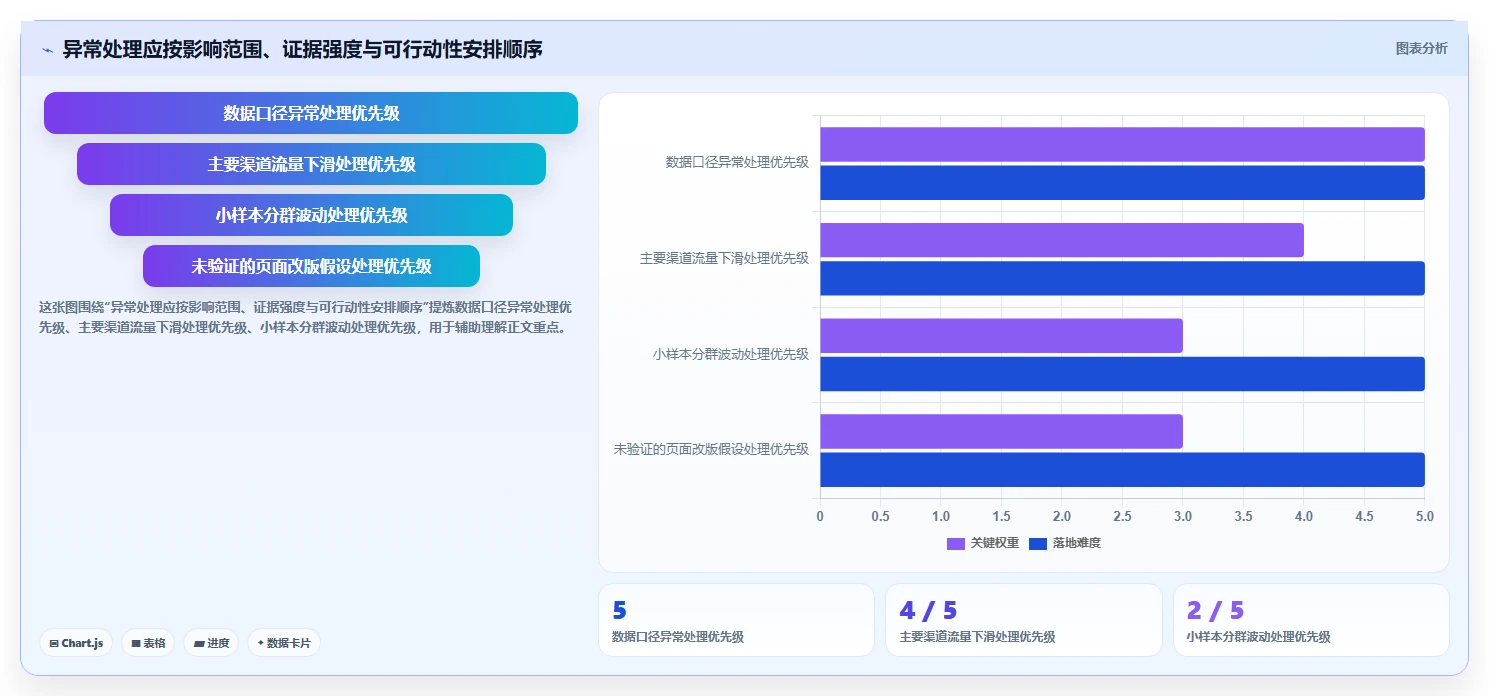This screenshot has height=696, width=1489.
Task: Click the x-axis tick value 1.0
Action: tap(941, 516)
